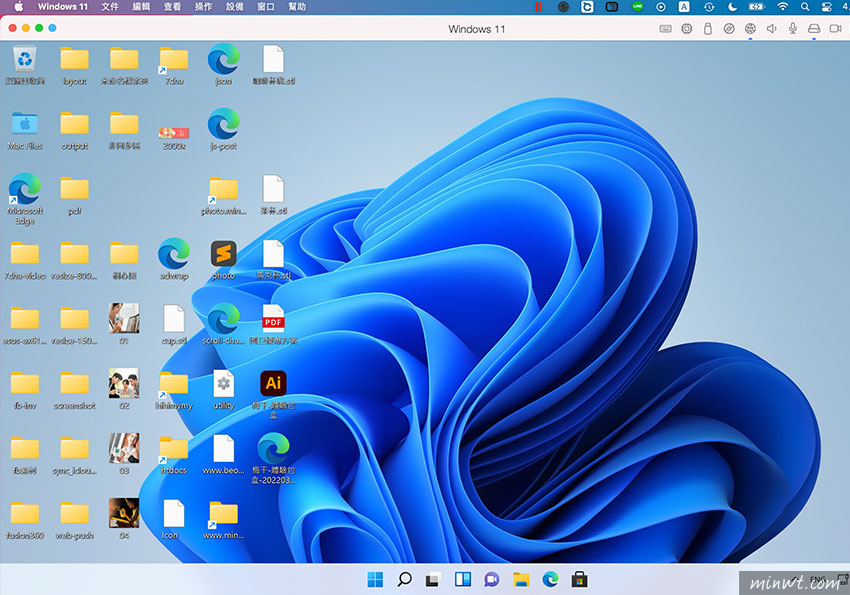850x595 pixels.
Task: Open File Explorer on Windows taskbar
Action: [521, 580]
